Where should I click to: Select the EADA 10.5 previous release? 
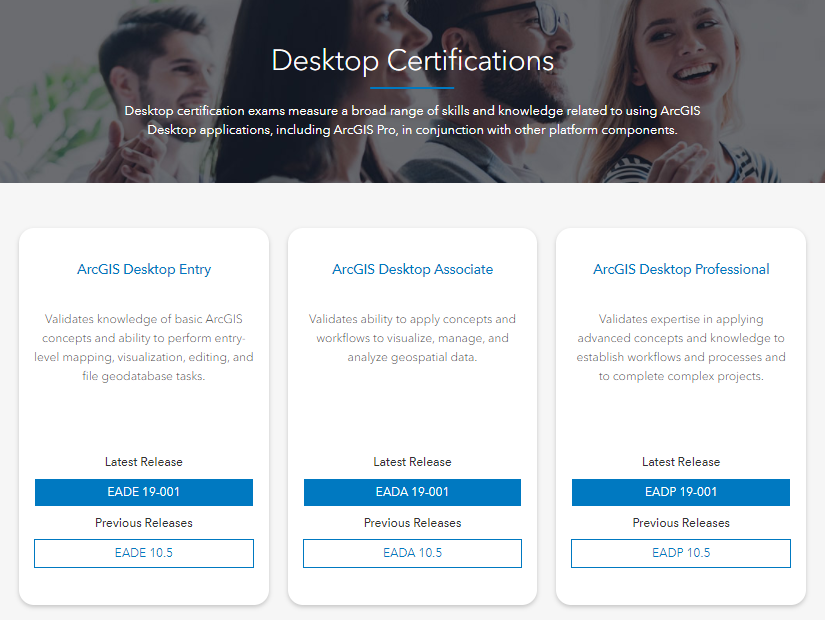pyautogui.click(x=412, y=553)
